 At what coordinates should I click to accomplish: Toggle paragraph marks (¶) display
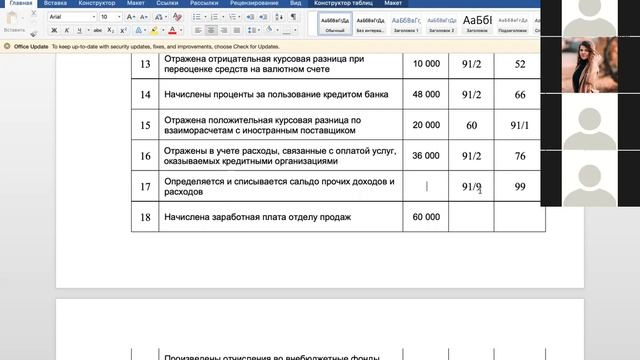[293, 17]
